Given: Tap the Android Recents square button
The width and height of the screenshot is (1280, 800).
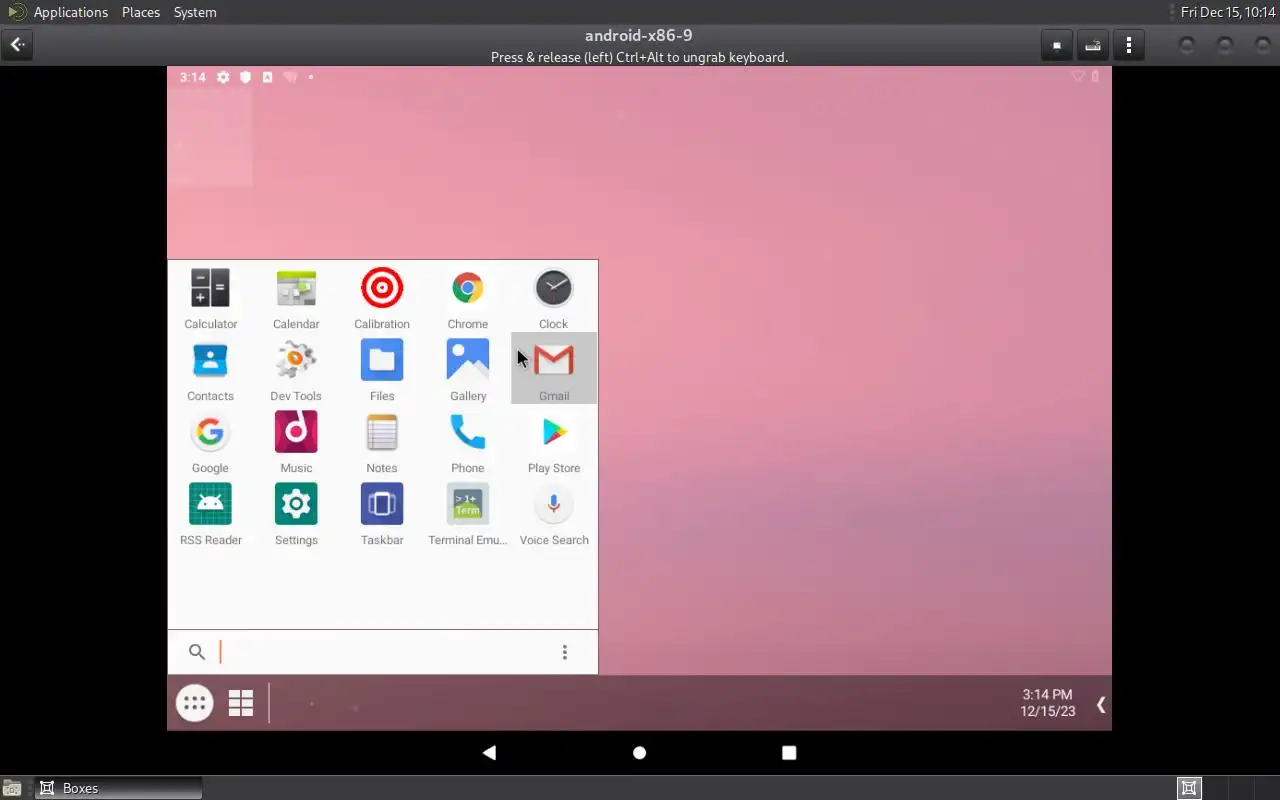Looking at the screenshot, I should 789,752.
